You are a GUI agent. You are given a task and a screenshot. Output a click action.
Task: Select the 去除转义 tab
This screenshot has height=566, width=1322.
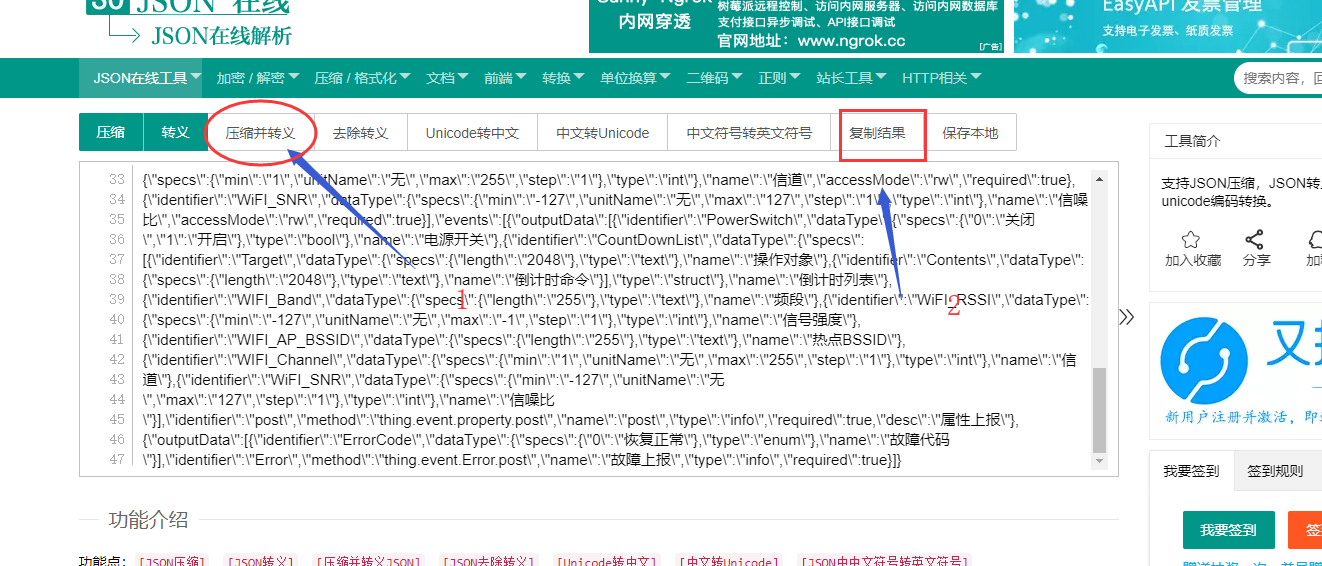click(360, 133)
